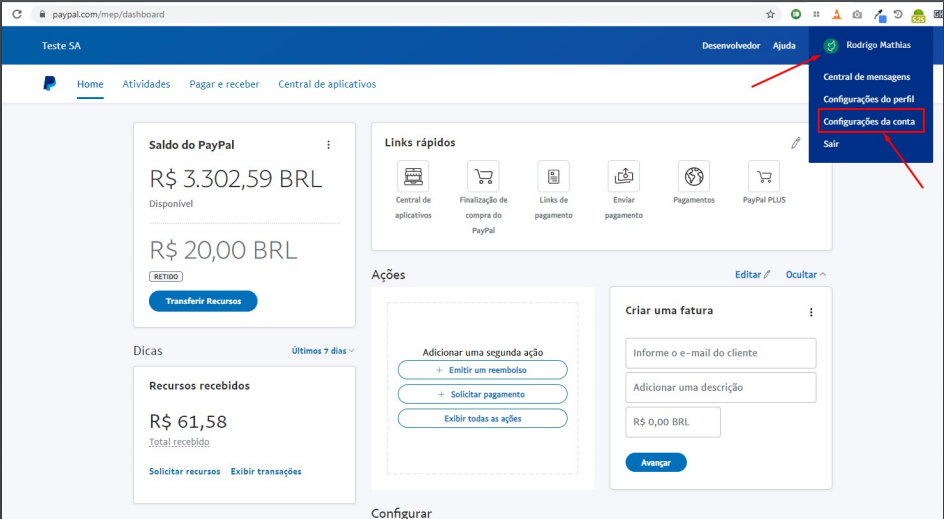Screen dimensions: 944x519
Task: Go to the Home tab
Action: click(90, 84)
